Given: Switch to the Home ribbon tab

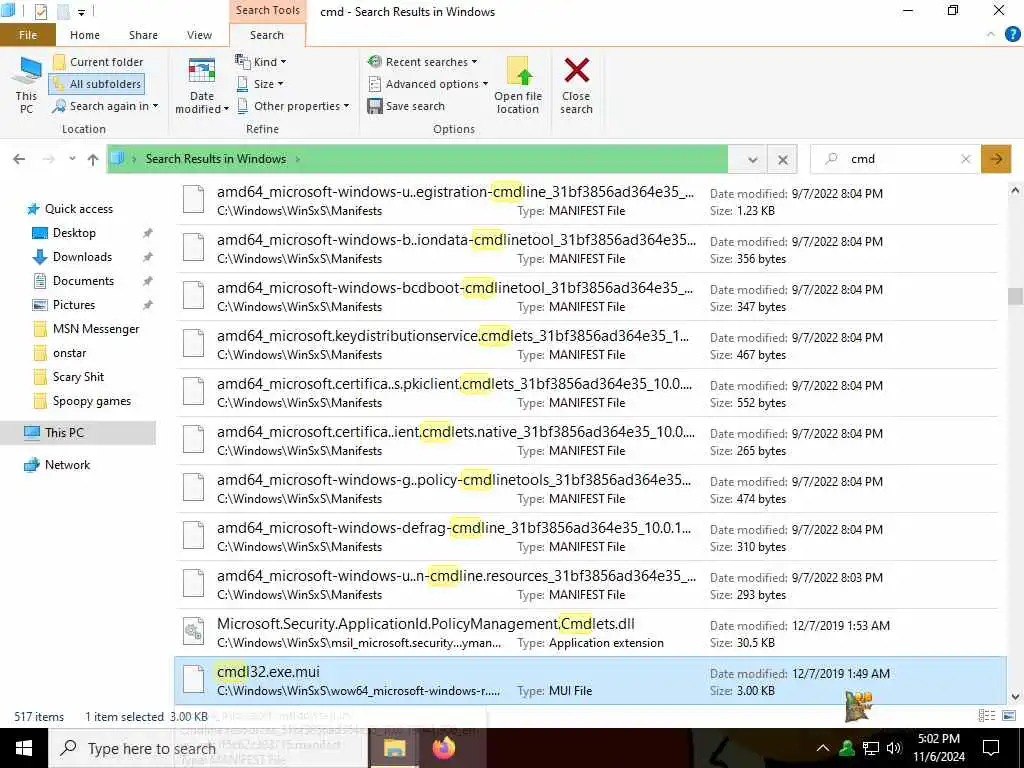Looking at the screenshot, I should (x=85, y=35).
